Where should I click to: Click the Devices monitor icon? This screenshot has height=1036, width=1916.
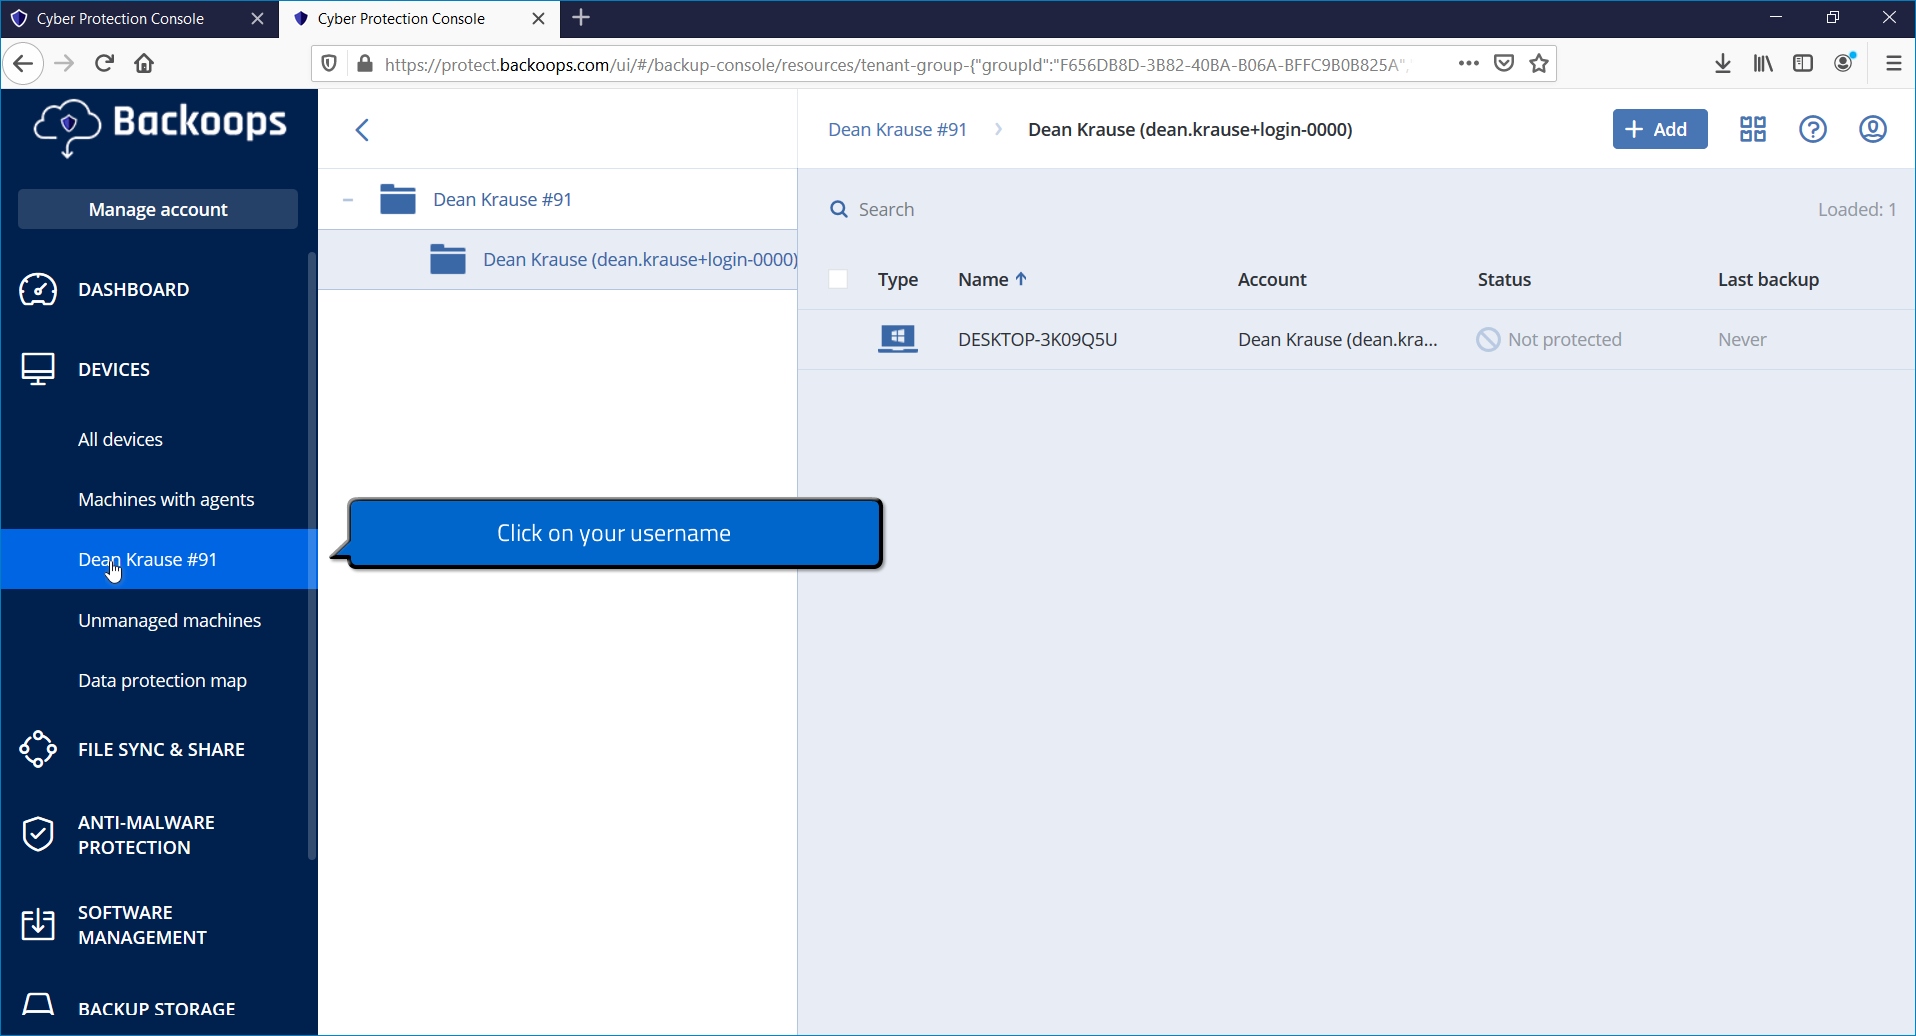click(38, 369)
